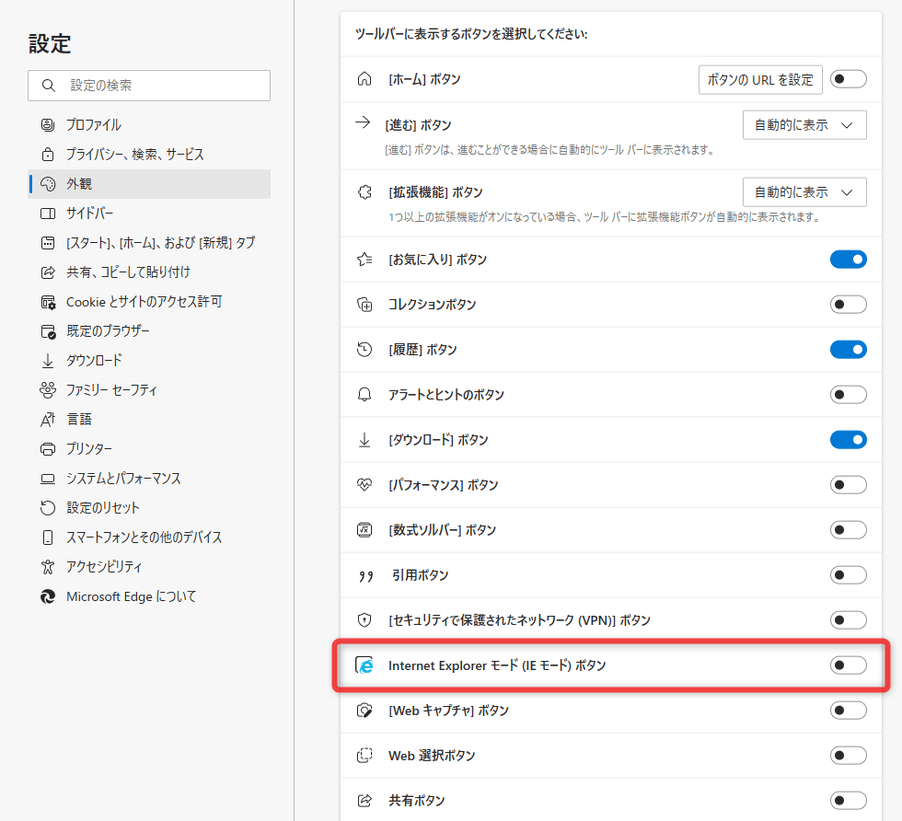This screenshot has width=902, height=821.
Task: Click the family safety icon in the sidebar
Action: [x=48, y=390]
